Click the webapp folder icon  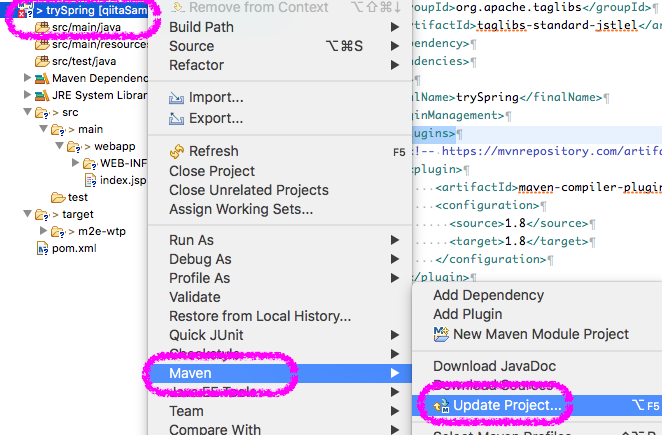[x=74, y=147]
